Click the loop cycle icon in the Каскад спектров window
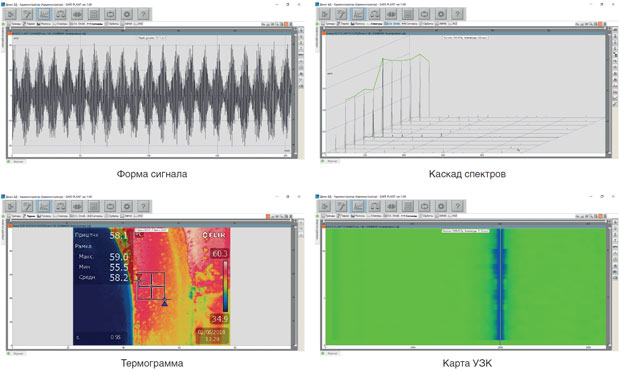The image size is (620, 372). (x=425, y=14)
